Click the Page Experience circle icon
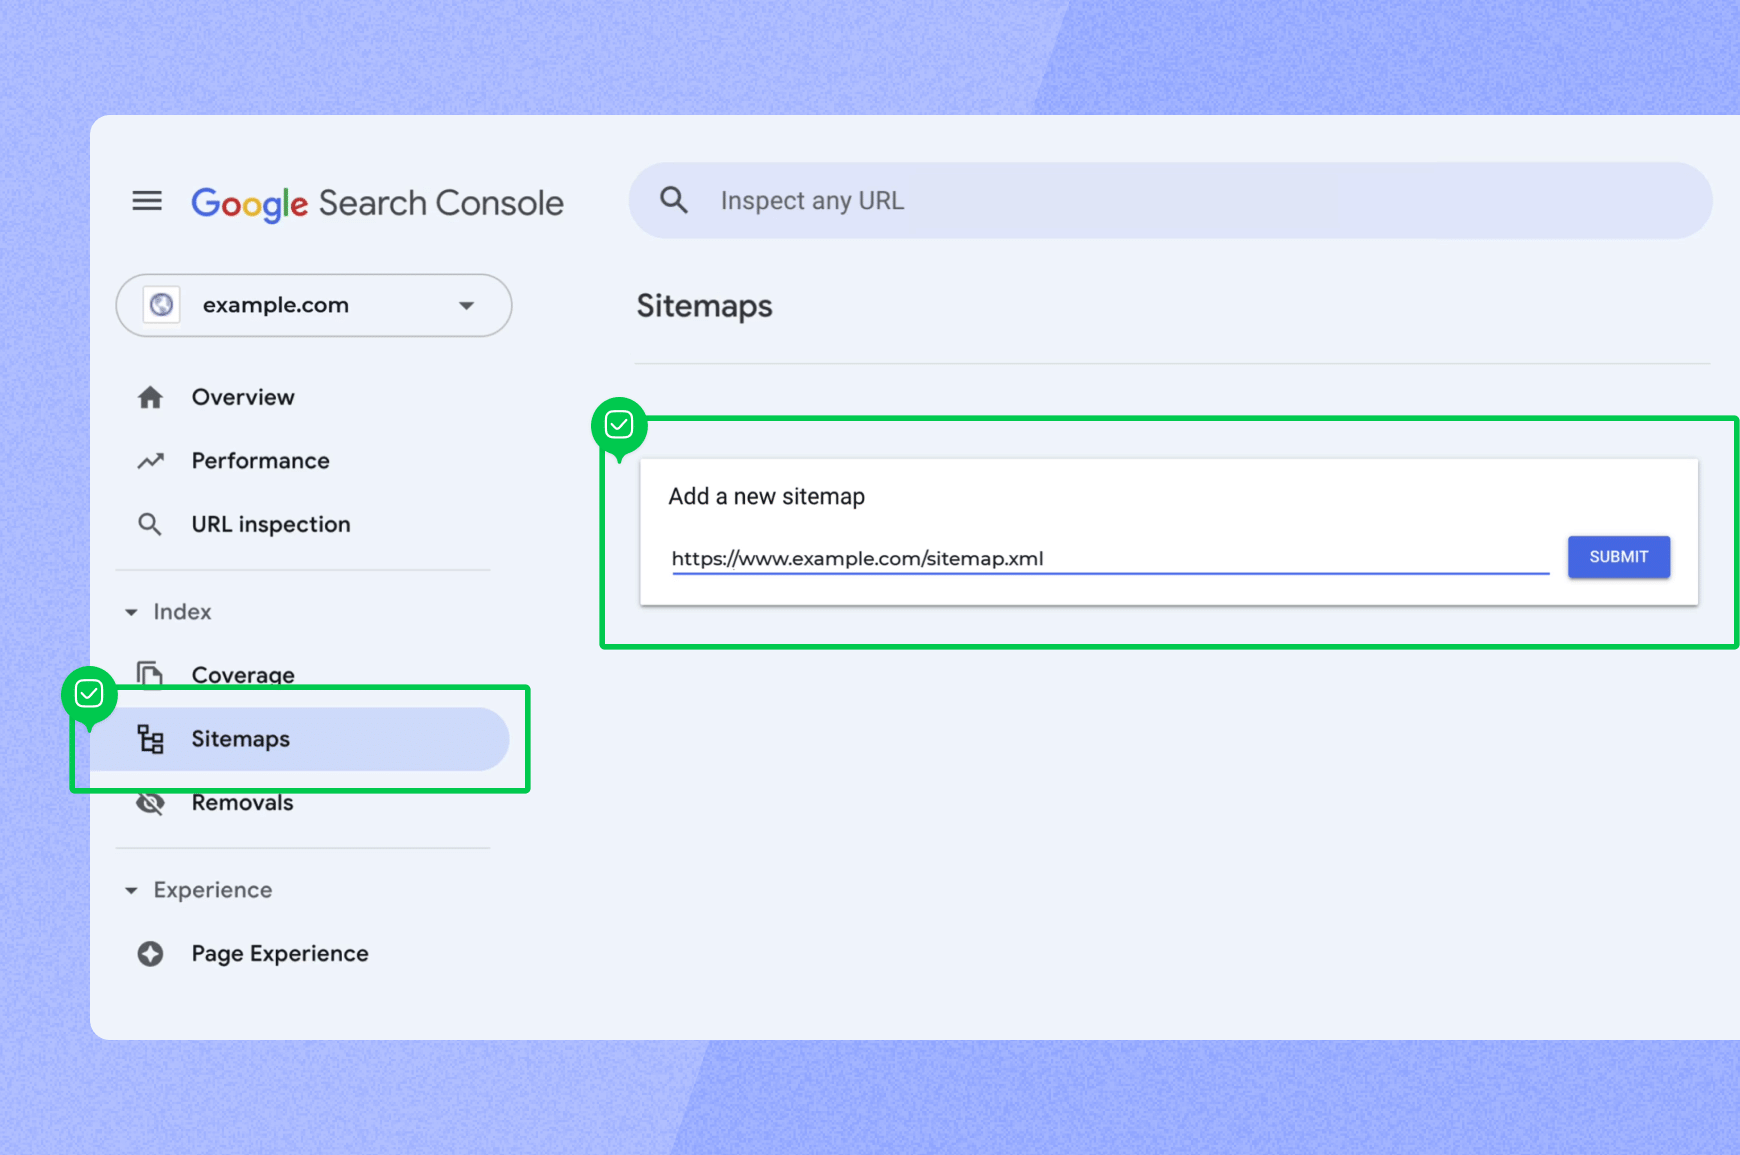1740x1155 pixels. 150,954
